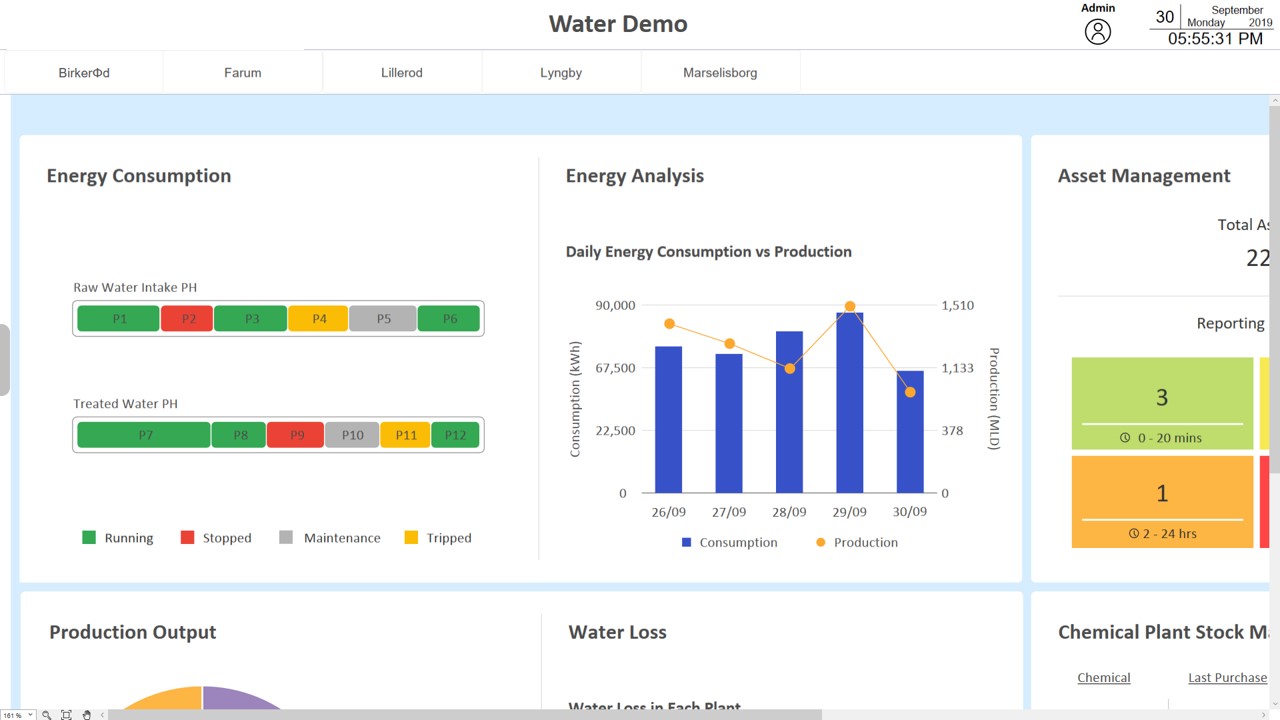Click the yellow Tripped legend swatch
Viewport: 1280px width, 720px height.
coord(411,538)
